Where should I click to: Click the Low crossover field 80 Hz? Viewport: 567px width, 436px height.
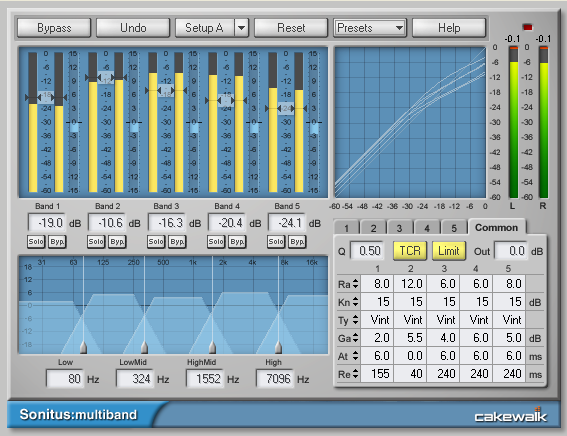65,379
